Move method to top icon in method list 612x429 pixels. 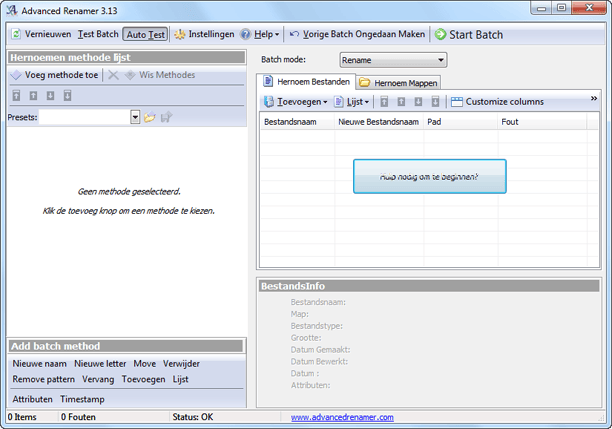point(16,95)
